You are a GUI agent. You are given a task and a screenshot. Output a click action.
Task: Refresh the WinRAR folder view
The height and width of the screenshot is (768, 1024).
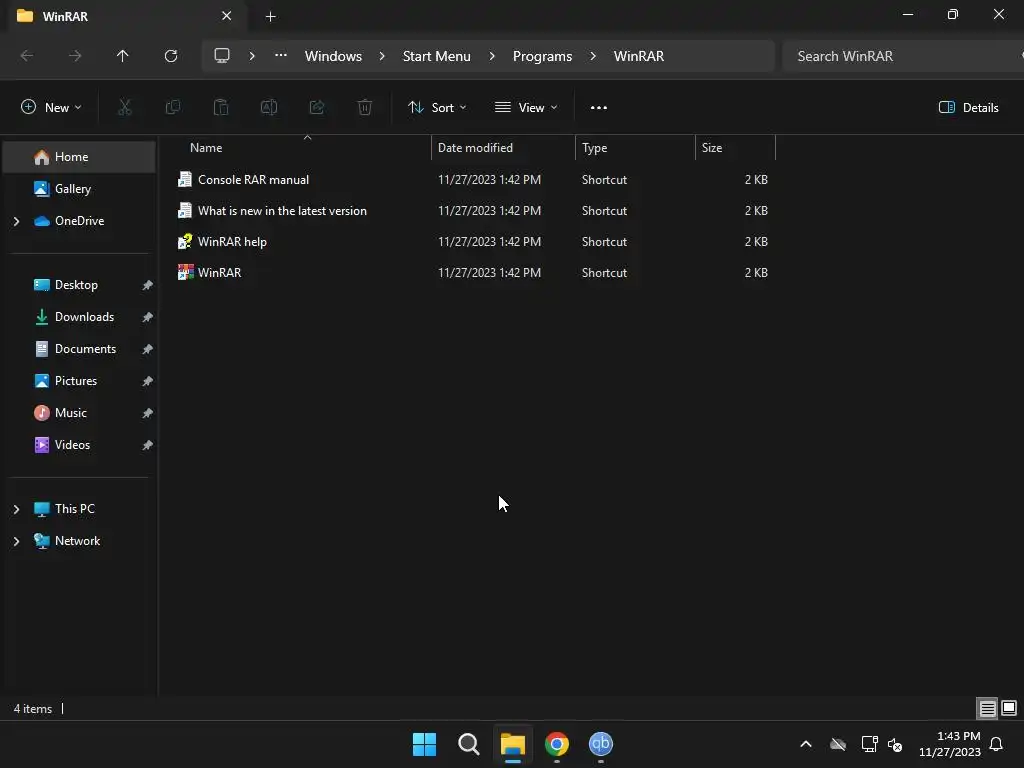(171, 56)
